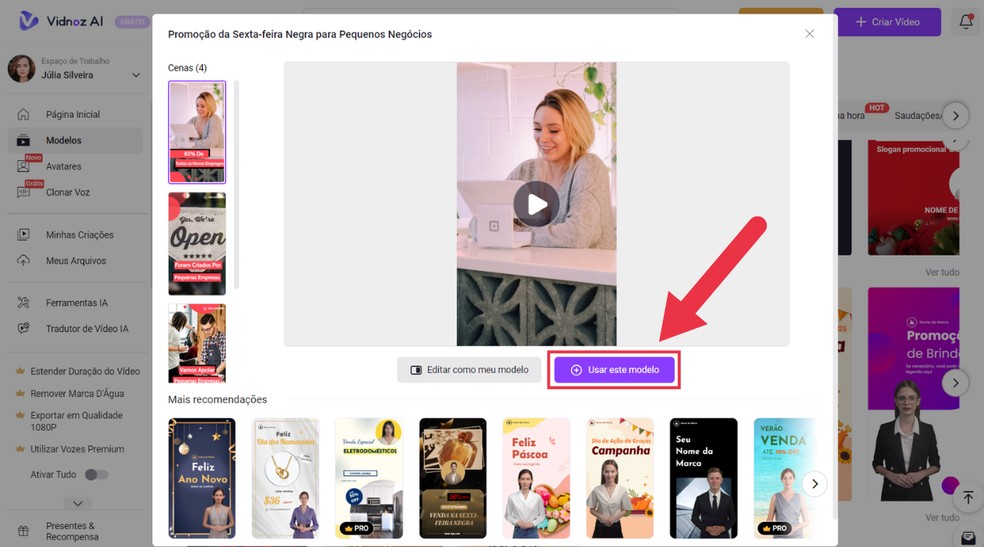Image resolution: width=984 pixels, height=547 pixels.
Task: Click the back-to-top arrow icon
Action: click(968, 497)
